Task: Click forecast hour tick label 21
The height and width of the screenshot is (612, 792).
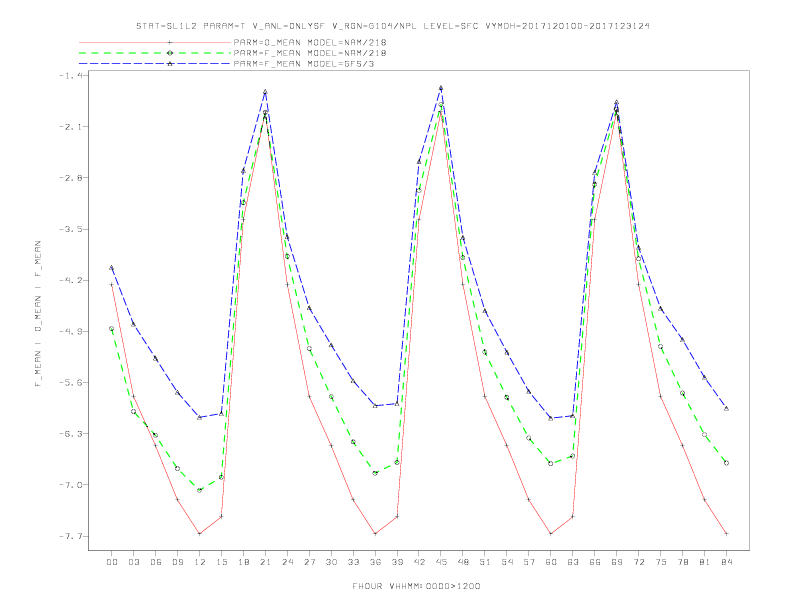Action: tap(265, 562)
